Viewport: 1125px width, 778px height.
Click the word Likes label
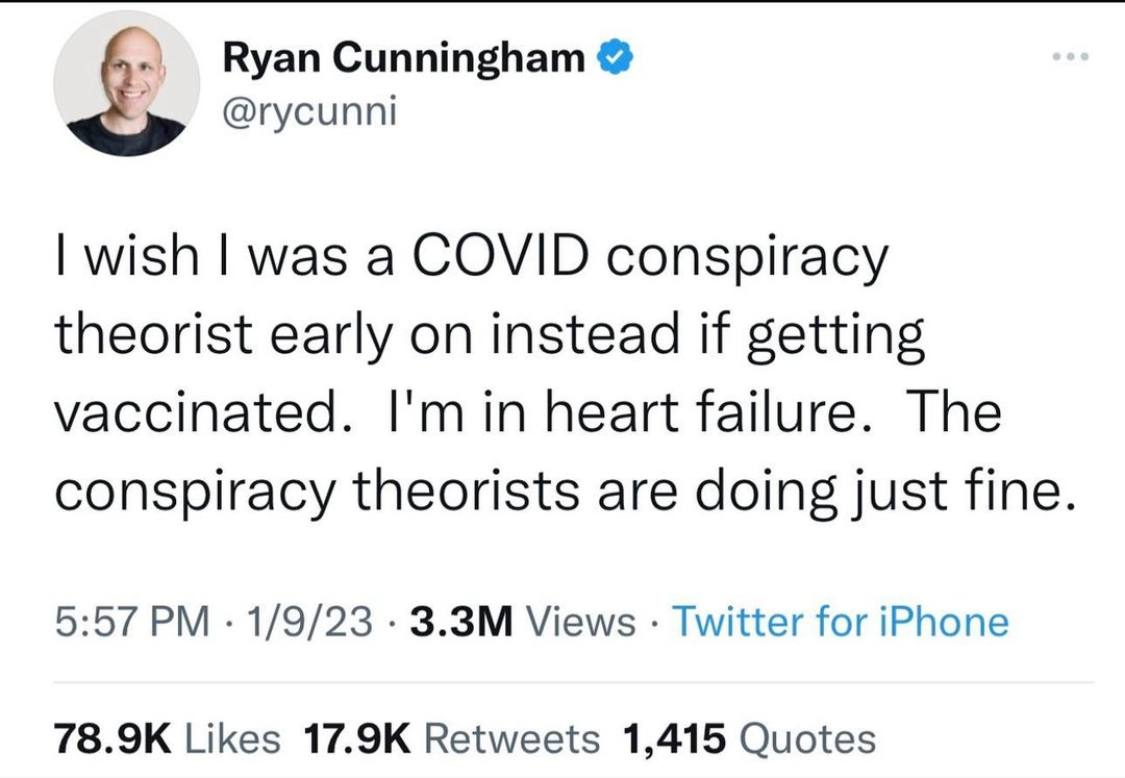pos(233,738)
